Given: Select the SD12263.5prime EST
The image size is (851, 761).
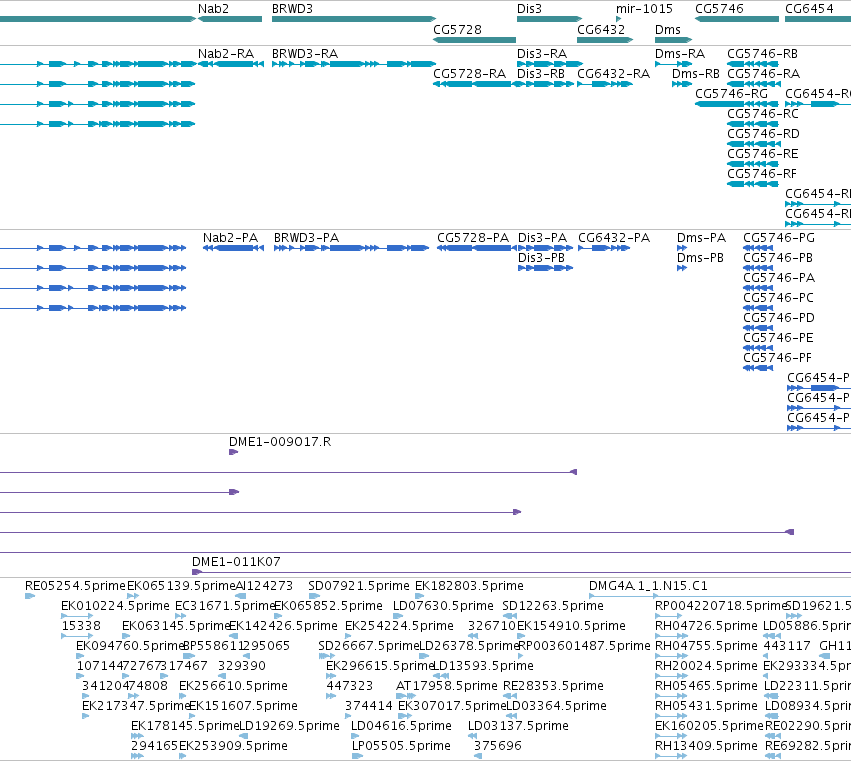Looking at the screenshot, I should [x=510, y=616].
